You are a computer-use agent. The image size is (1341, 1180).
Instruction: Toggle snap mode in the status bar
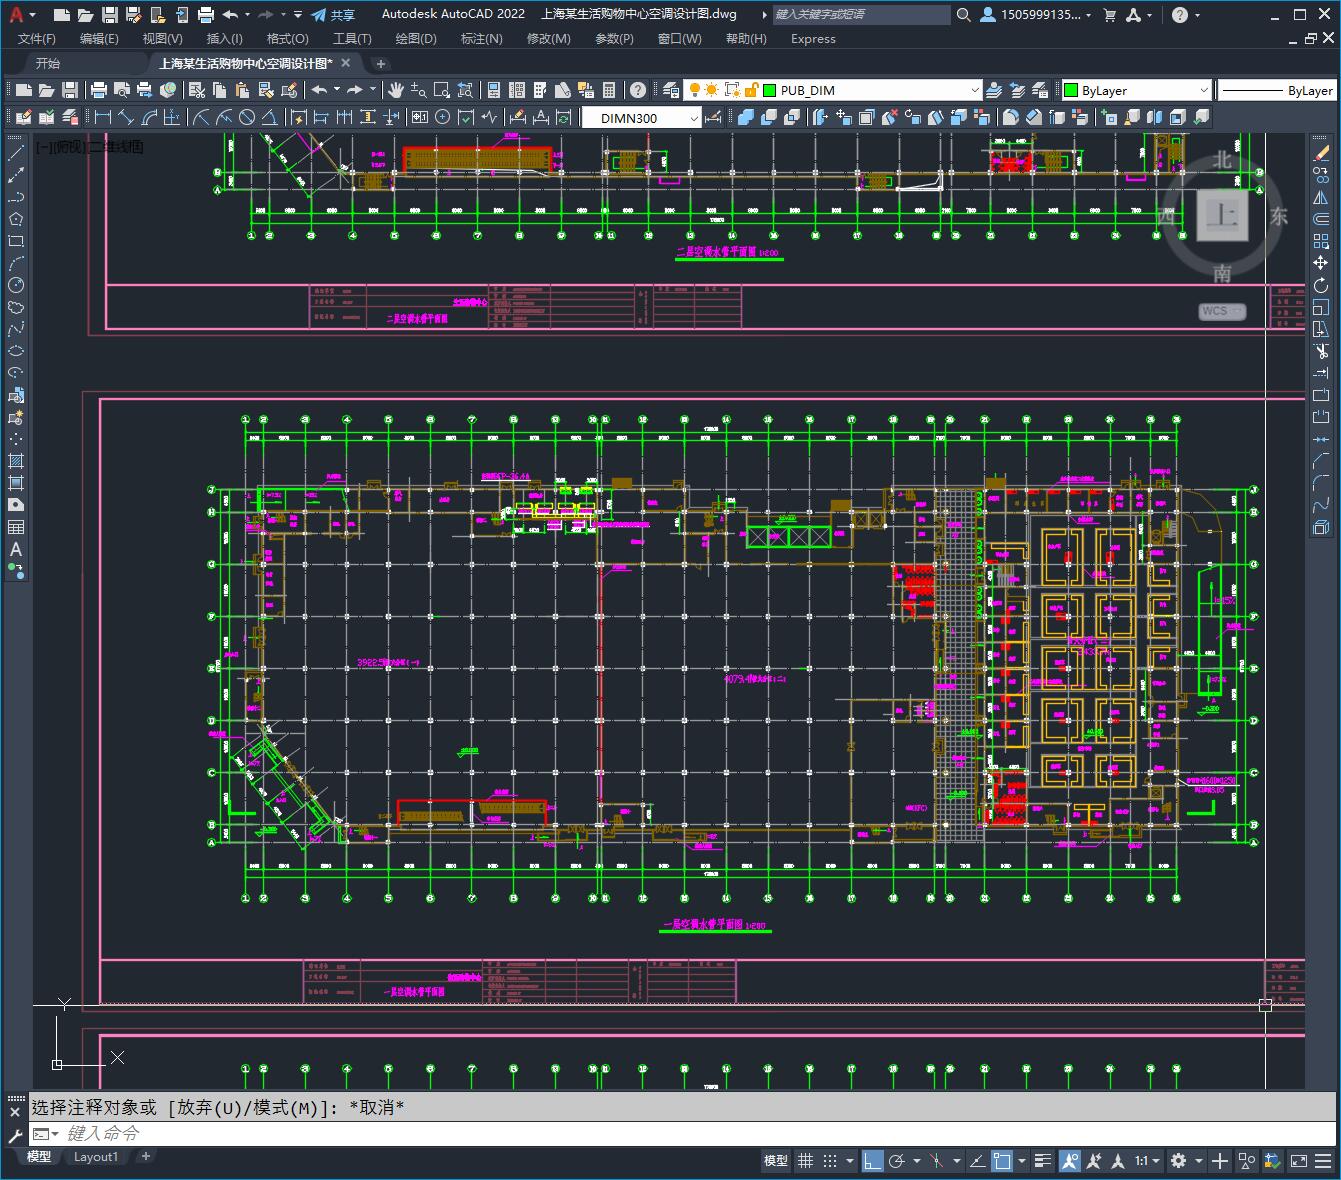pyautogui.click(x=829, y=1161)
